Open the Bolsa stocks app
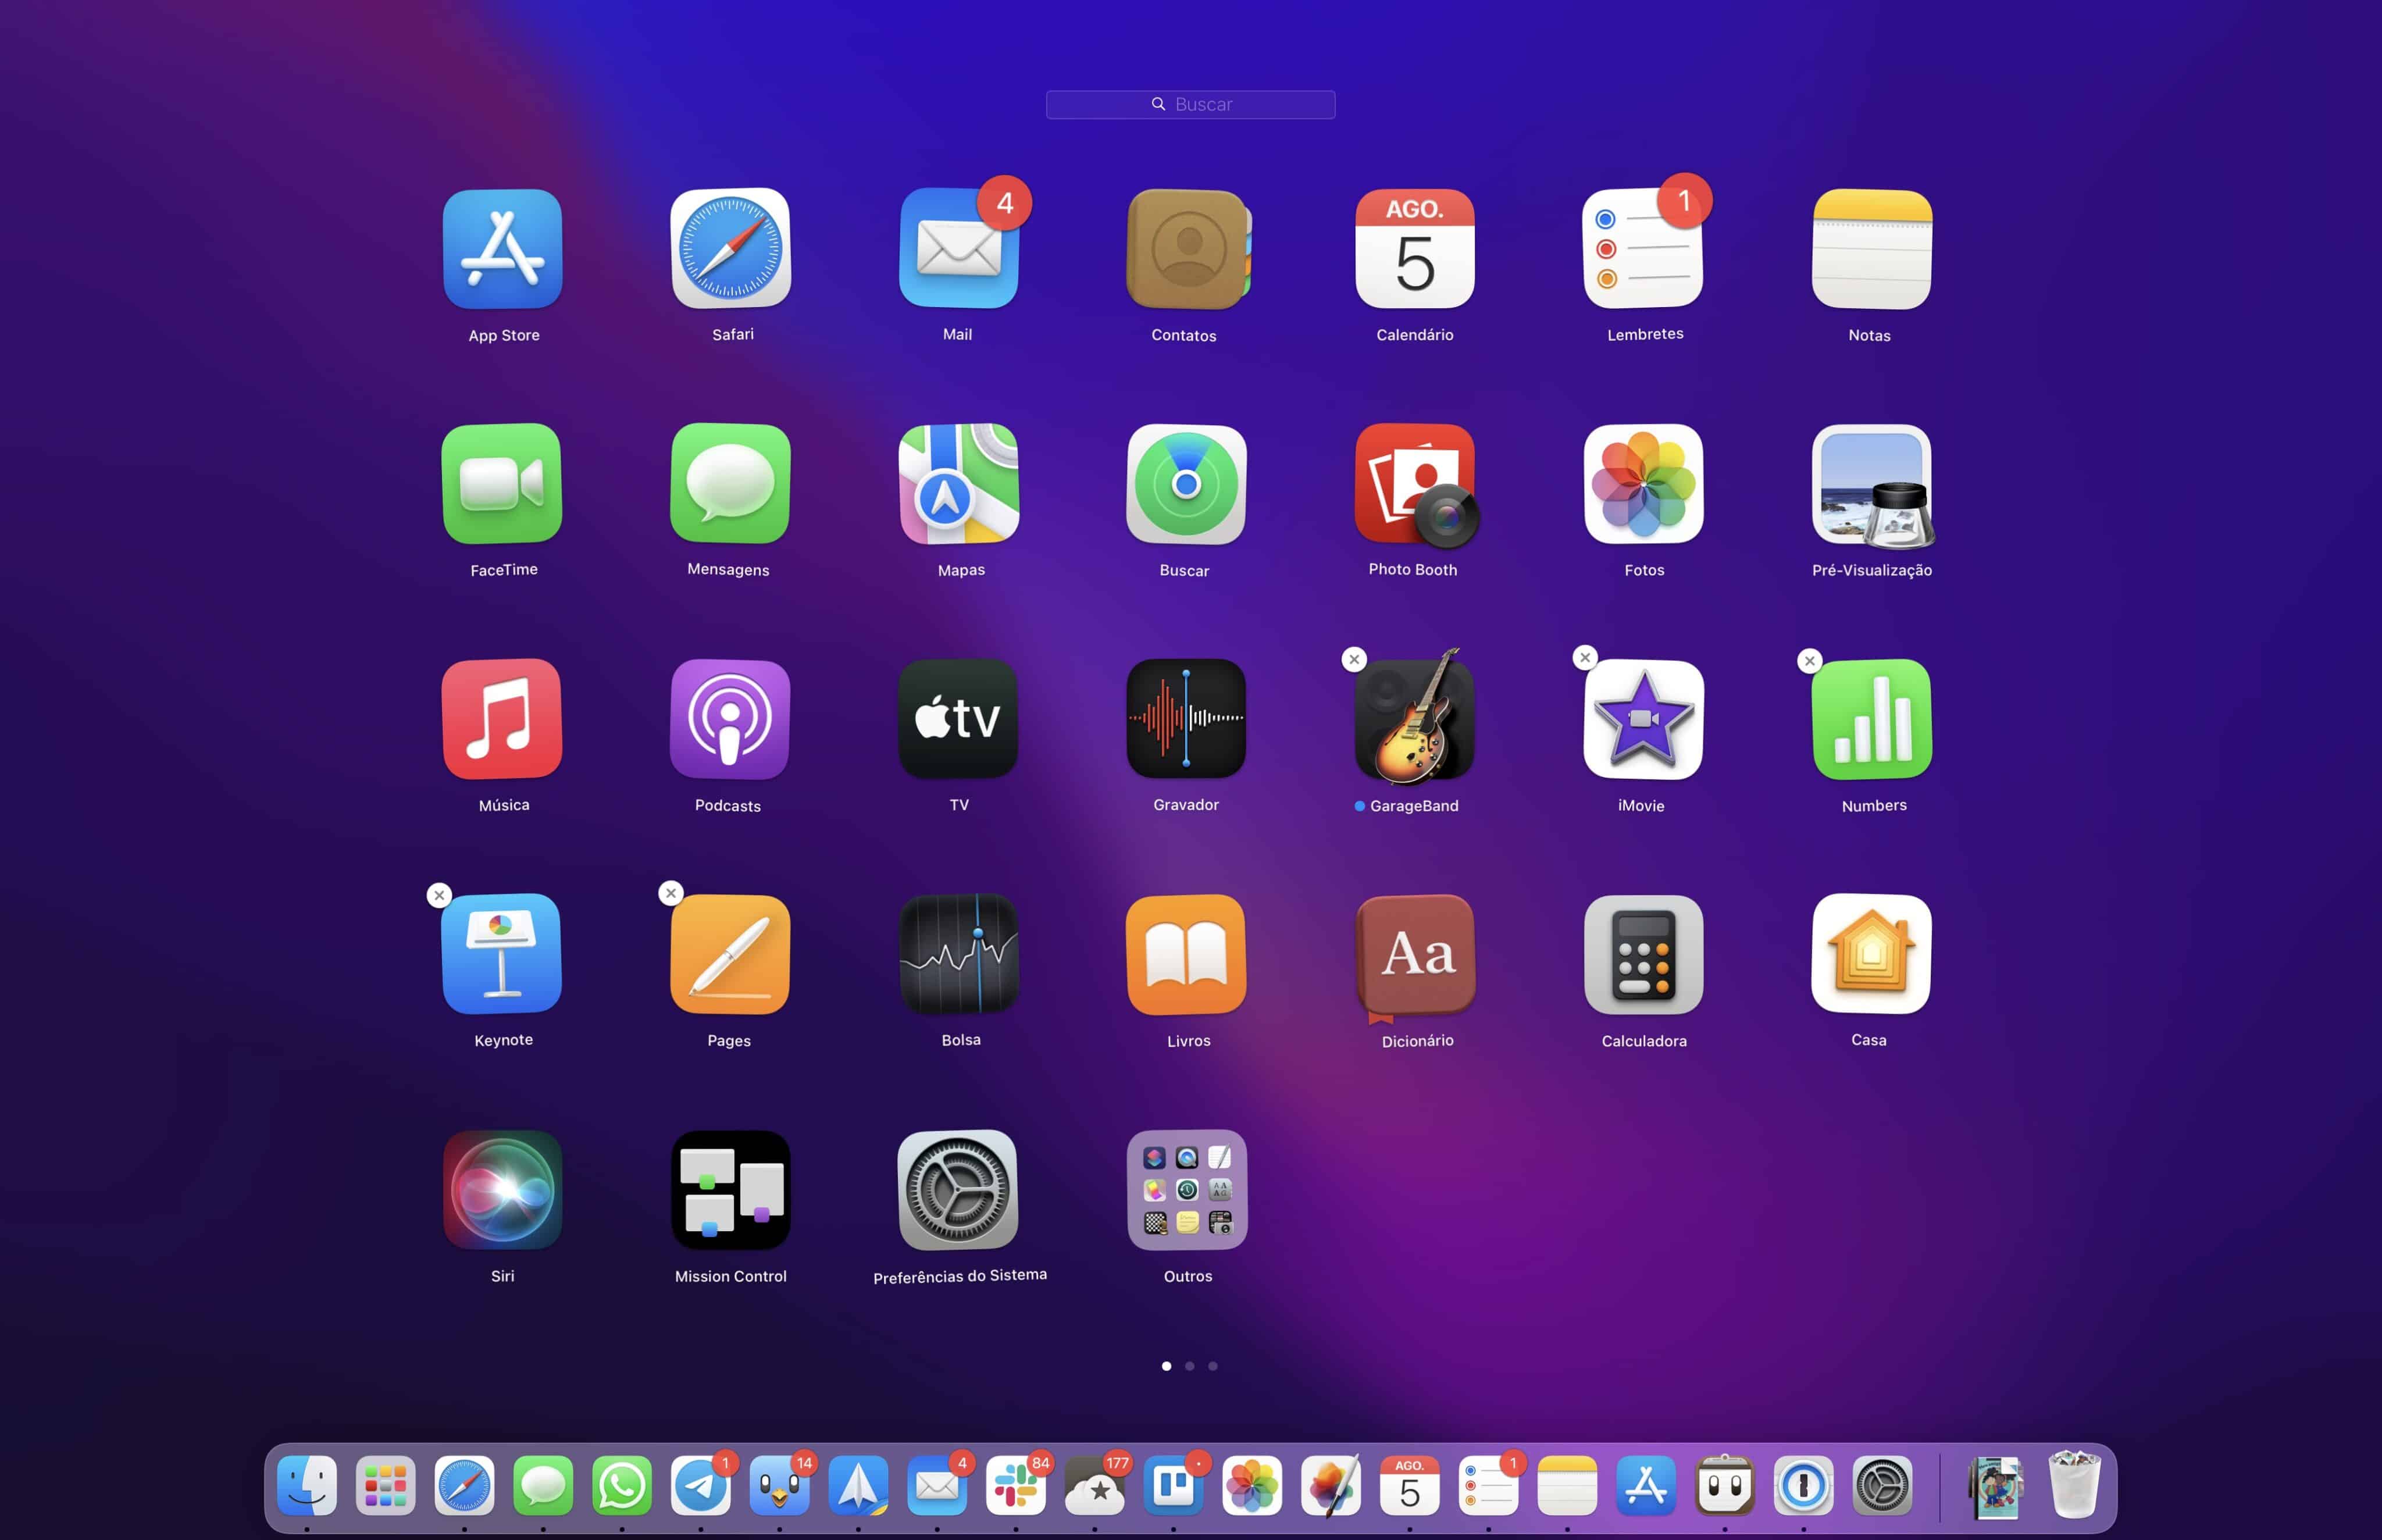The image size is (2382, 1540). pyautogui.click(x=959, y=955)
